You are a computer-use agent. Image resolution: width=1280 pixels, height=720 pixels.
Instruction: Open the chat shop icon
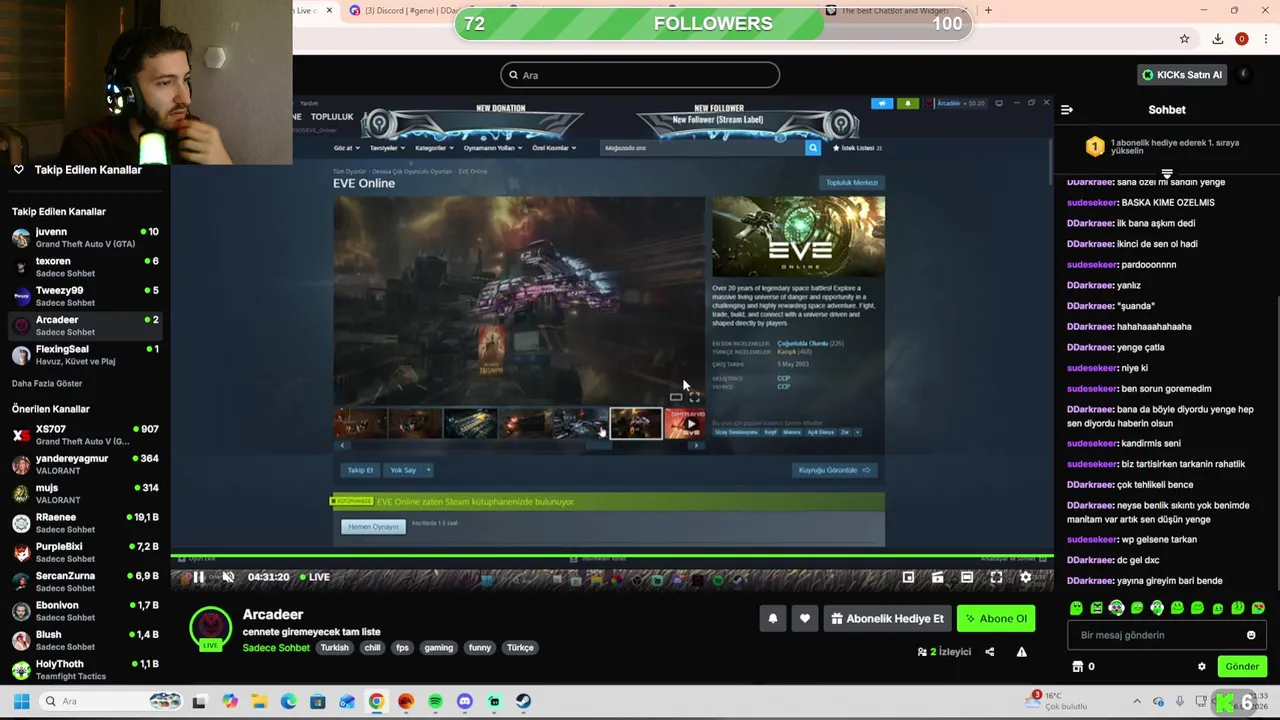coord(1077,666)
